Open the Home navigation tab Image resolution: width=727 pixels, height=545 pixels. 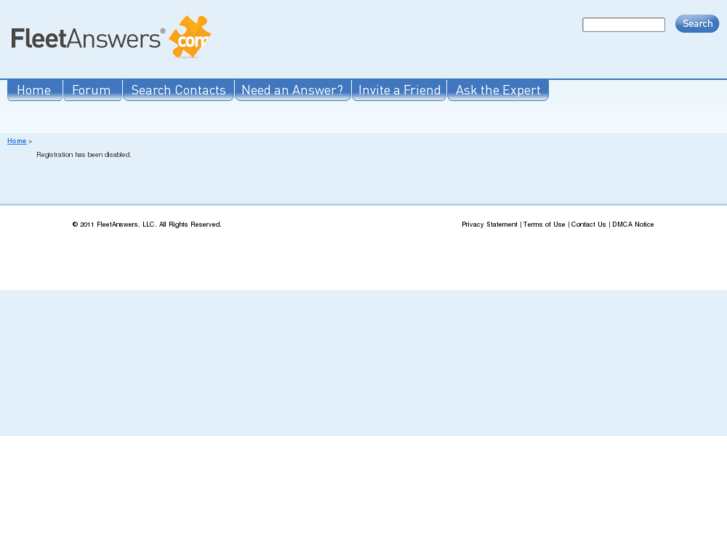click(x=34, y=90)
